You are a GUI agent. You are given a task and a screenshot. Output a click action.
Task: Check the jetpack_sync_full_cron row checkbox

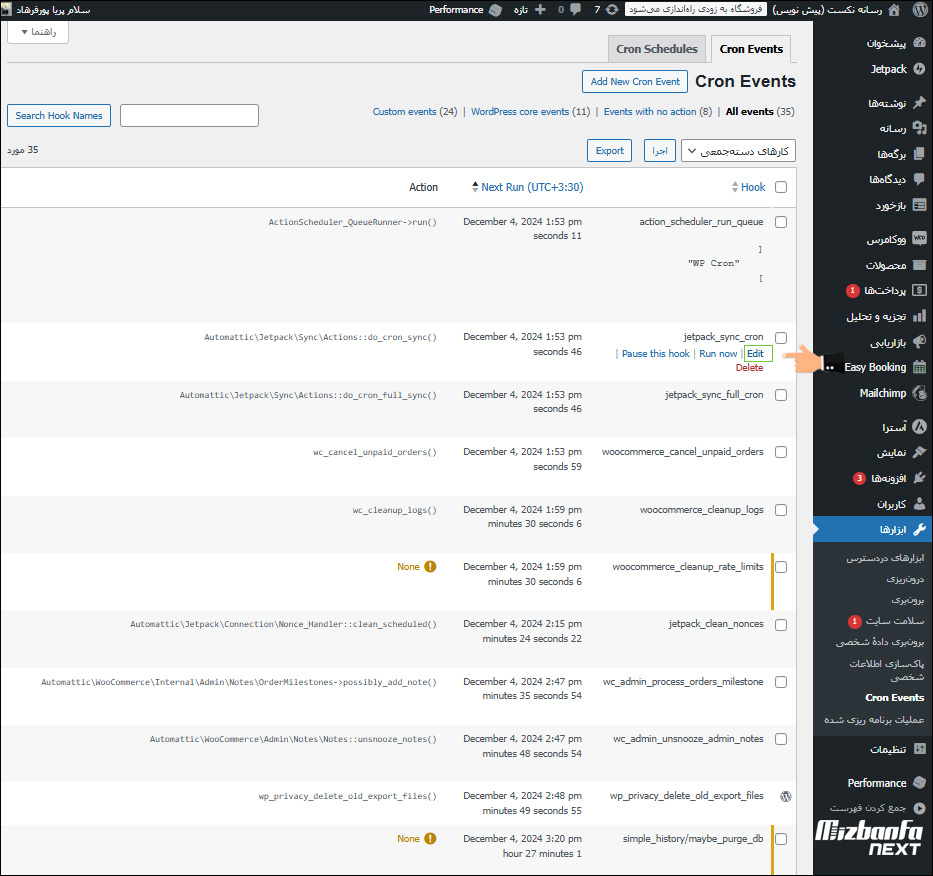(781, 395)
